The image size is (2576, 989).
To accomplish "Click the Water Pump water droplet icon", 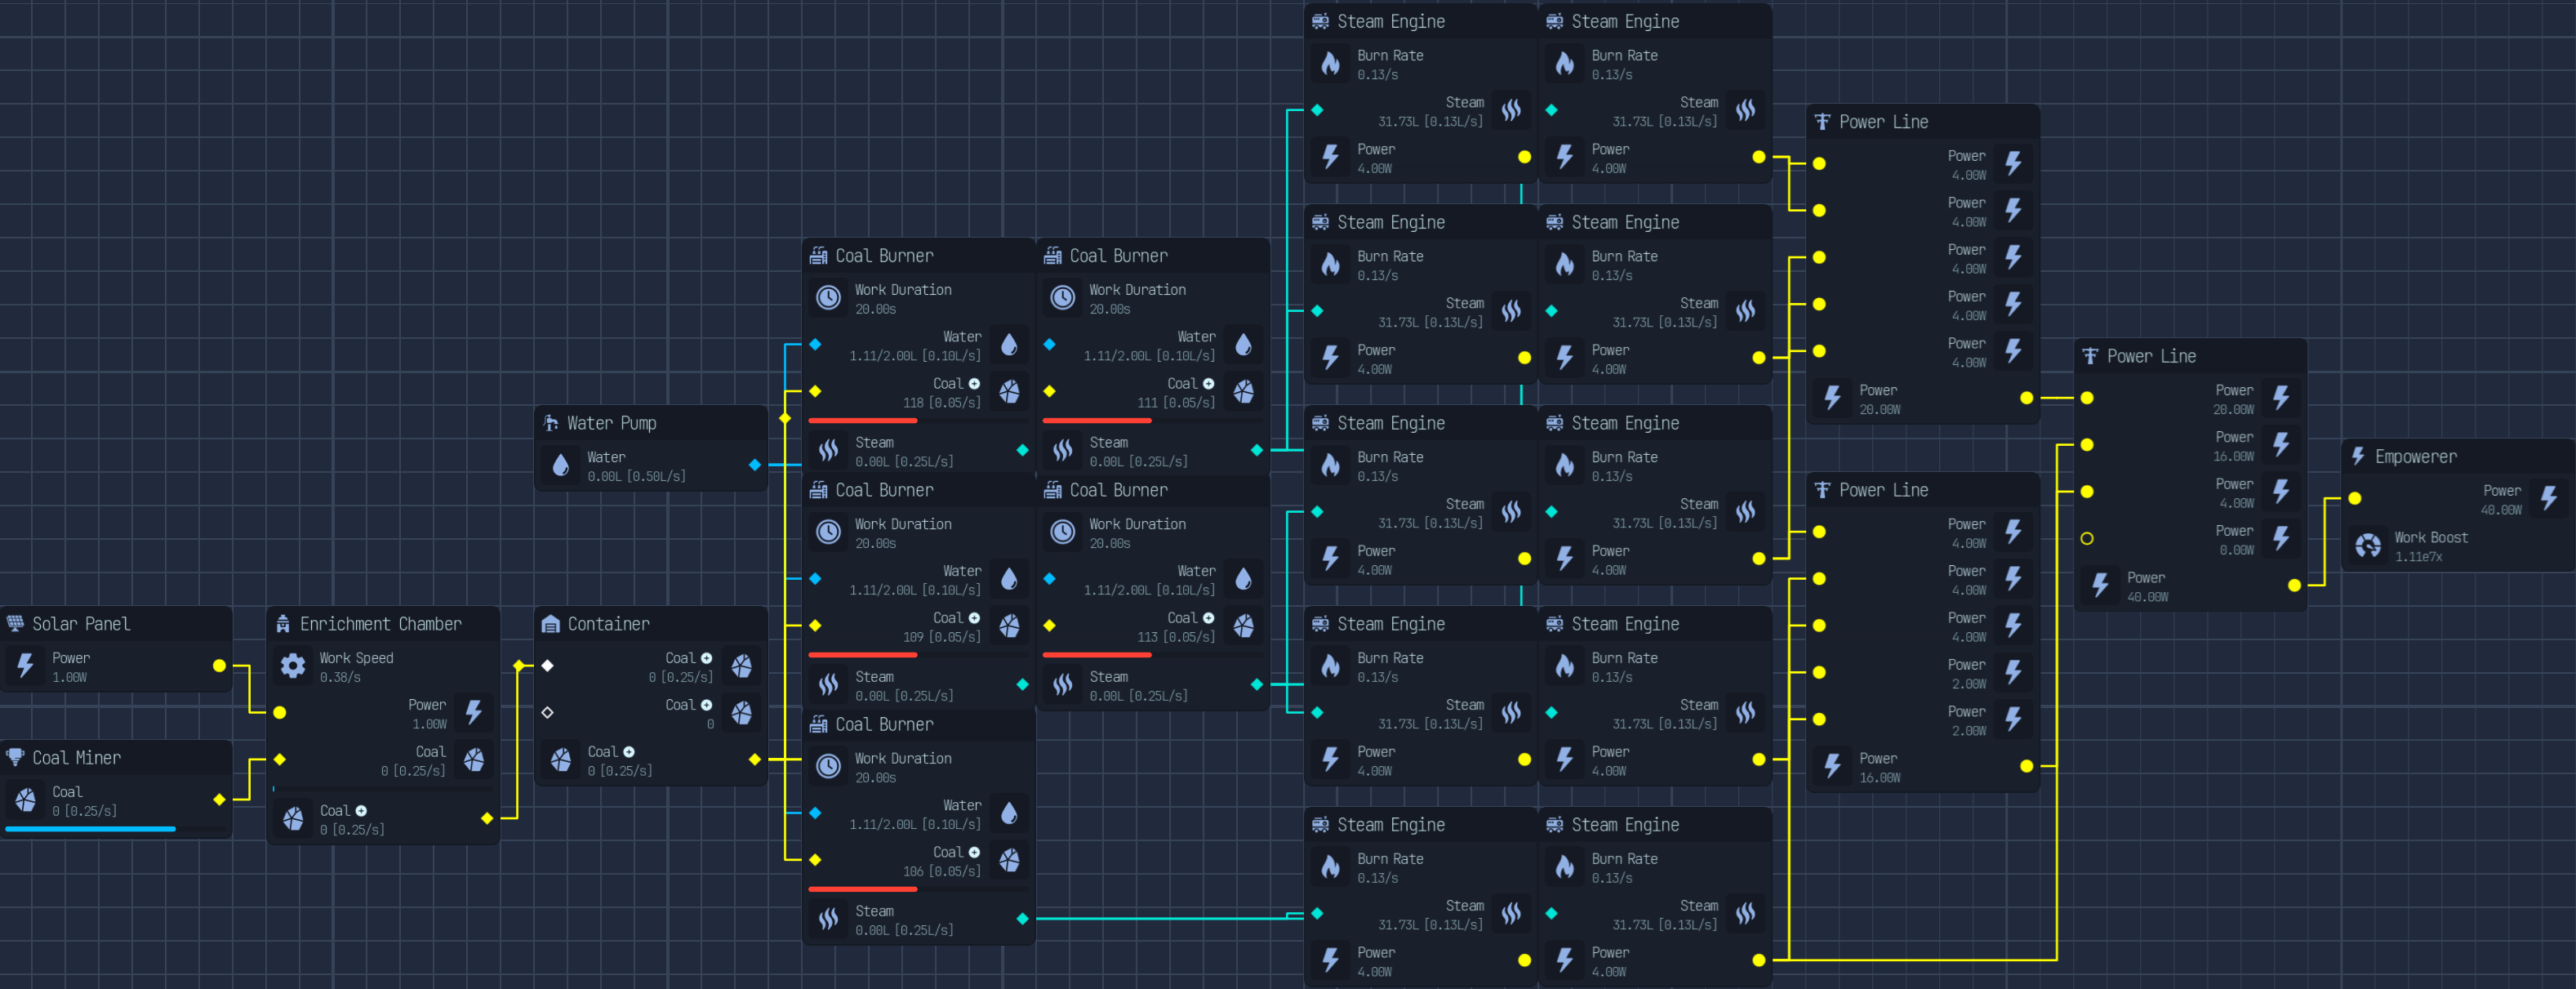I will [x=561, y=465].
